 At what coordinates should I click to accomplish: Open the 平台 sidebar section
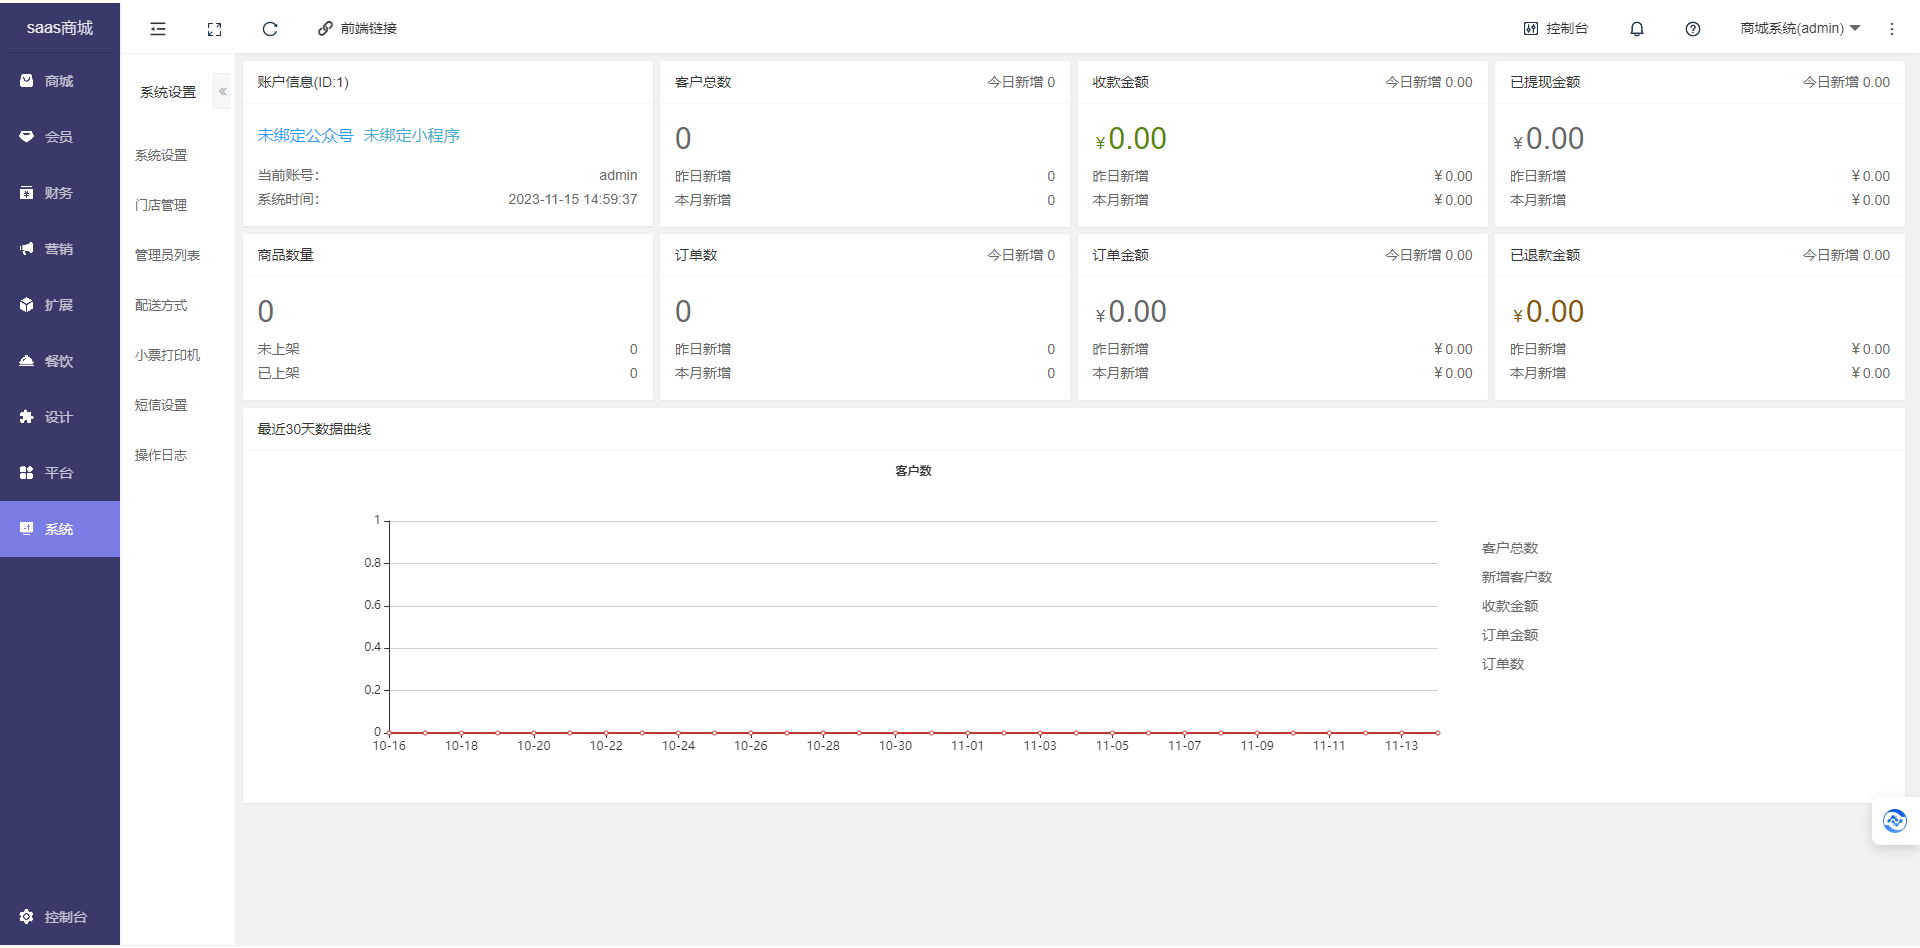click(59, 473)
